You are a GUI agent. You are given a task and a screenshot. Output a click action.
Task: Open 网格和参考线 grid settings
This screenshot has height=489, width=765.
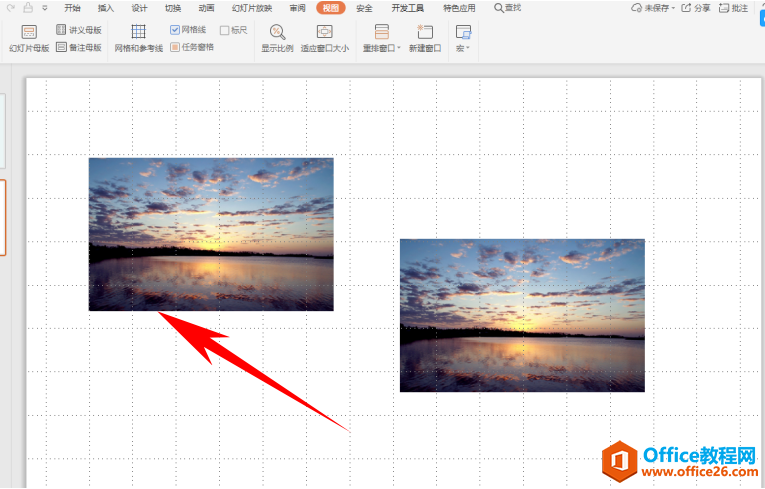click(x=138, y=38)
